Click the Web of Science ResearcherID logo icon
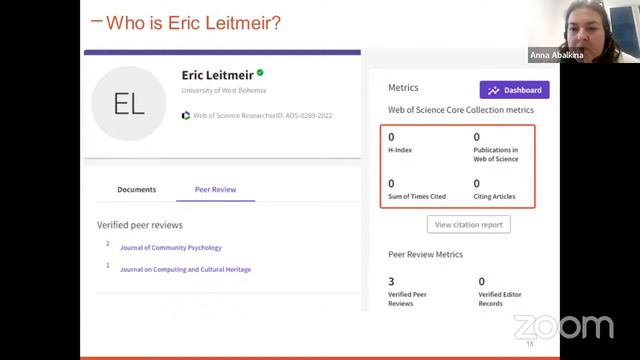 (x=186, y=116)
